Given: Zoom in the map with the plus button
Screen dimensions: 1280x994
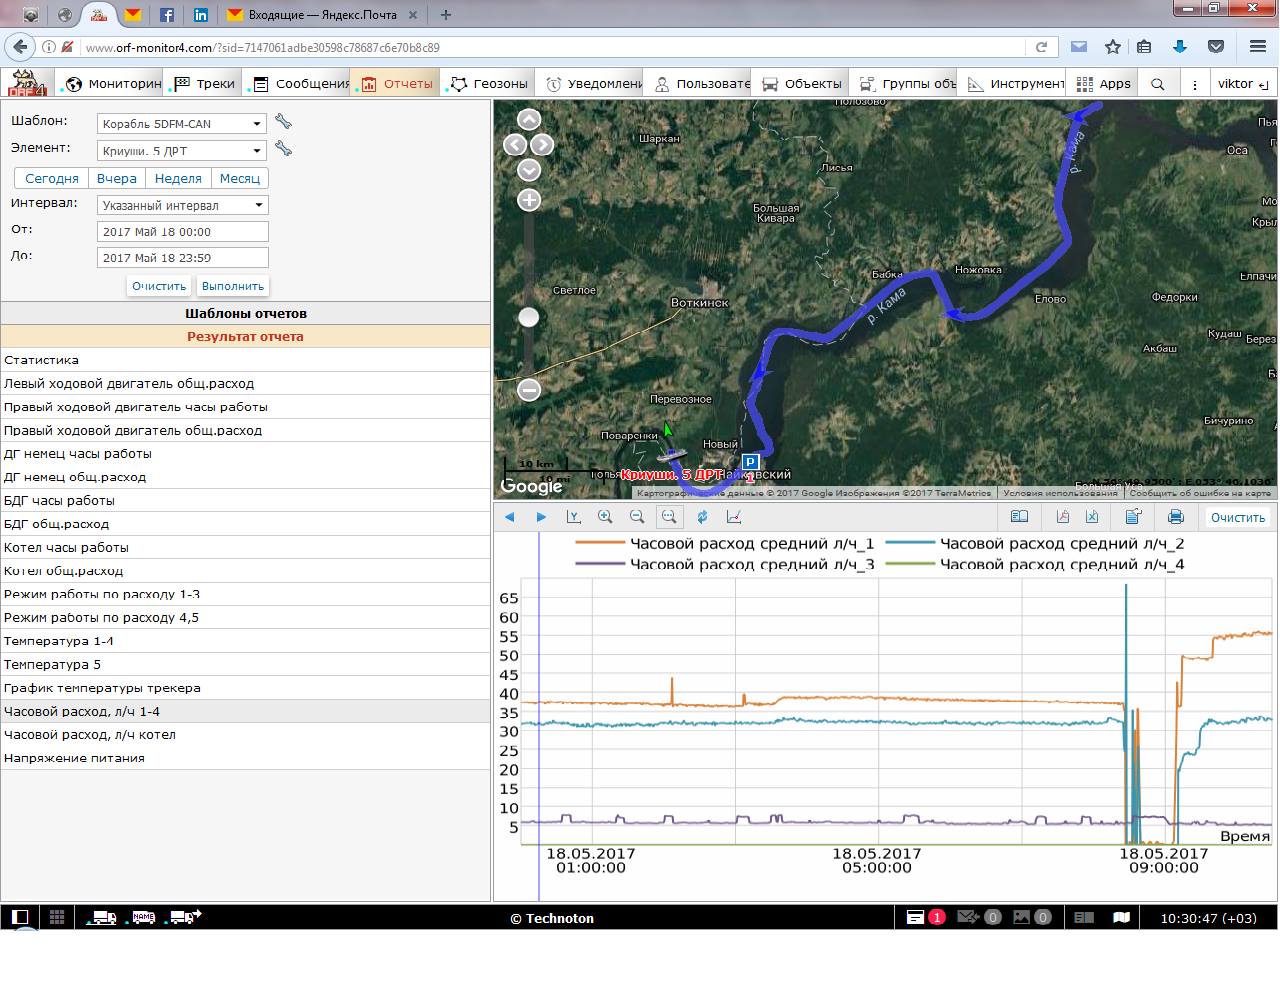Looking at the screenshot, I should point(529,200).
